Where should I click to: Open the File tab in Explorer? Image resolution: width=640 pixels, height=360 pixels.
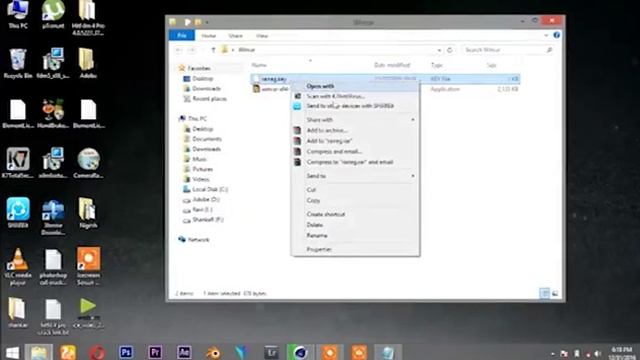[x=182, y=36]
